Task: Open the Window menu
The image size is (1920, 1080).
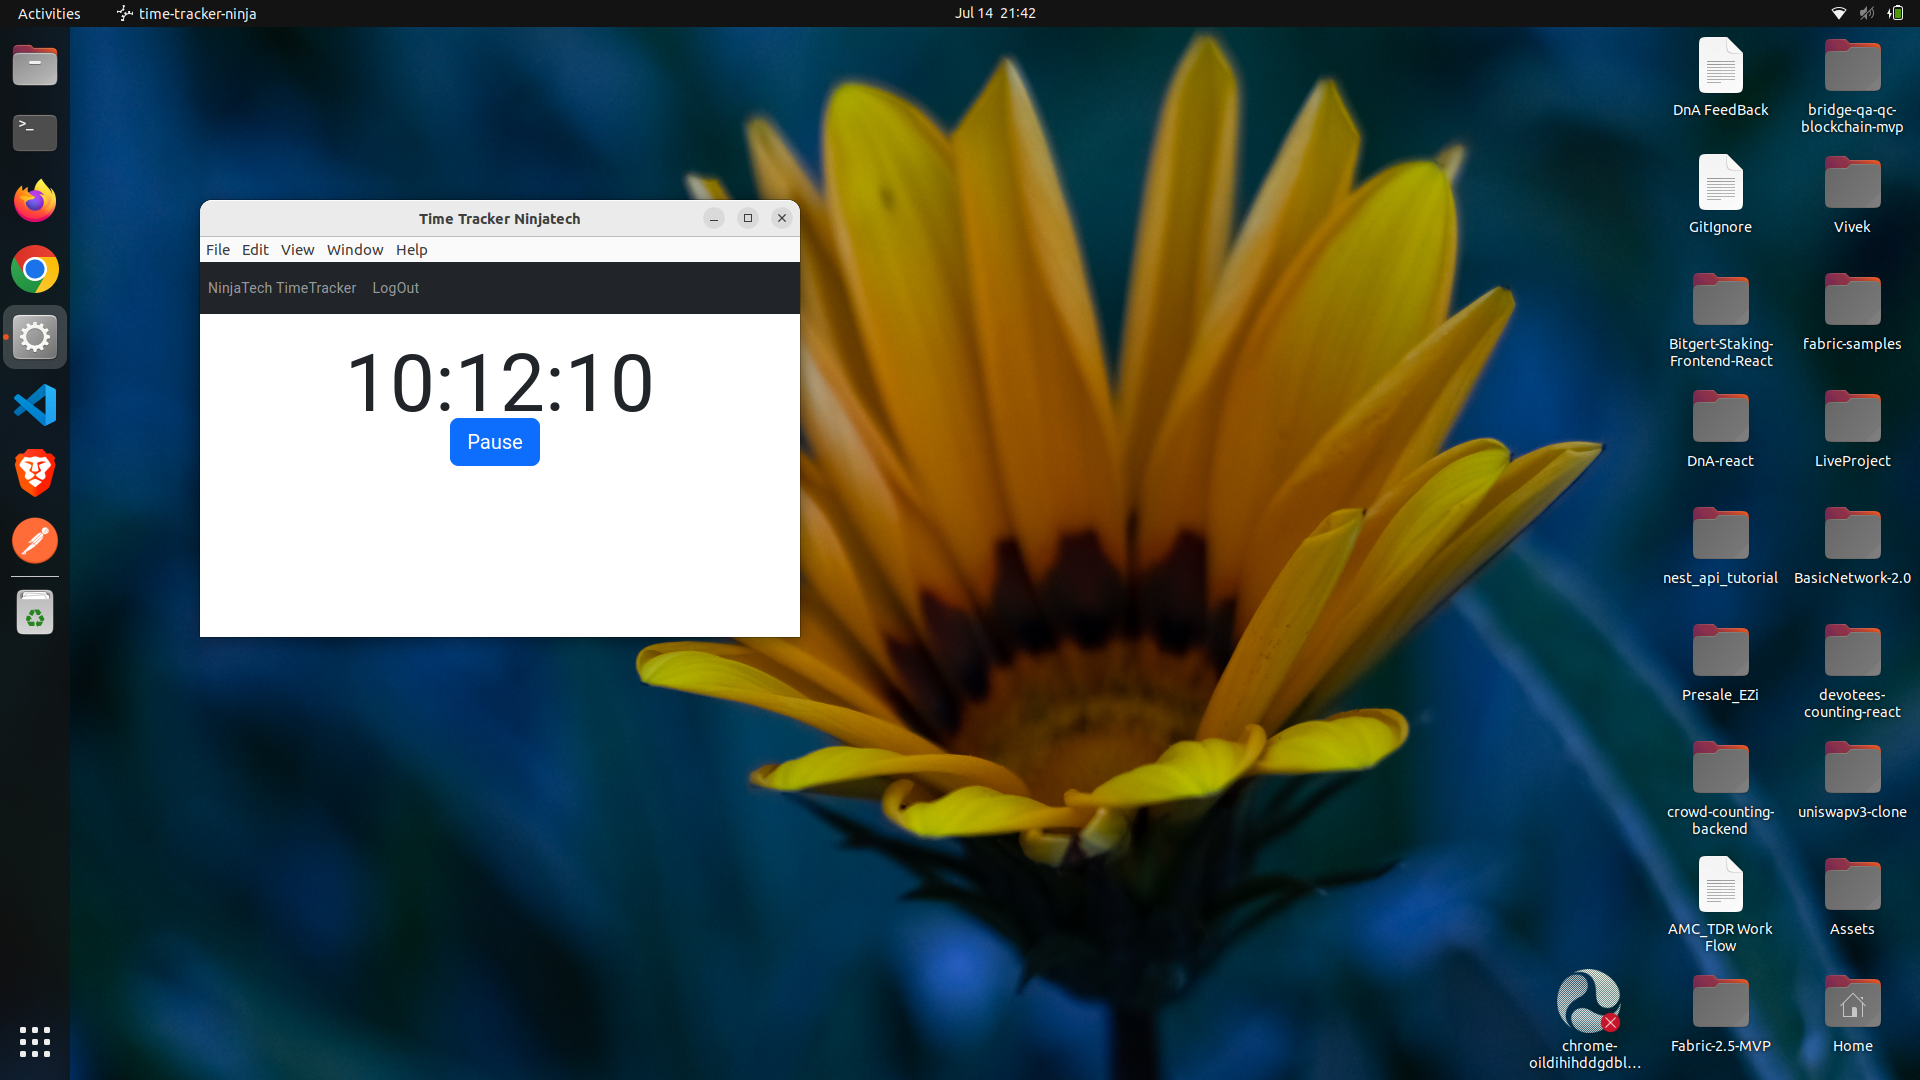Action: point(355,250)
